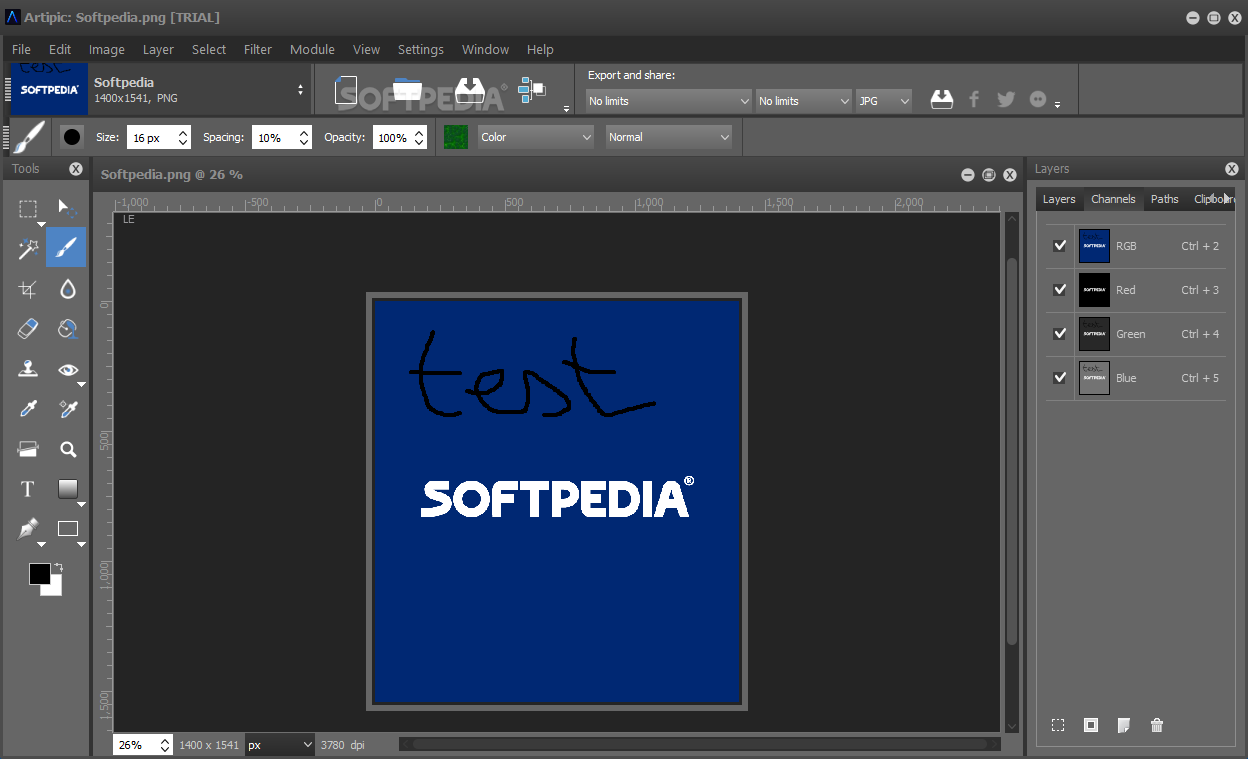The image size is (1248, 759).
Task: Toggle visibility of Blue channel
Action: pos(1060,378)
